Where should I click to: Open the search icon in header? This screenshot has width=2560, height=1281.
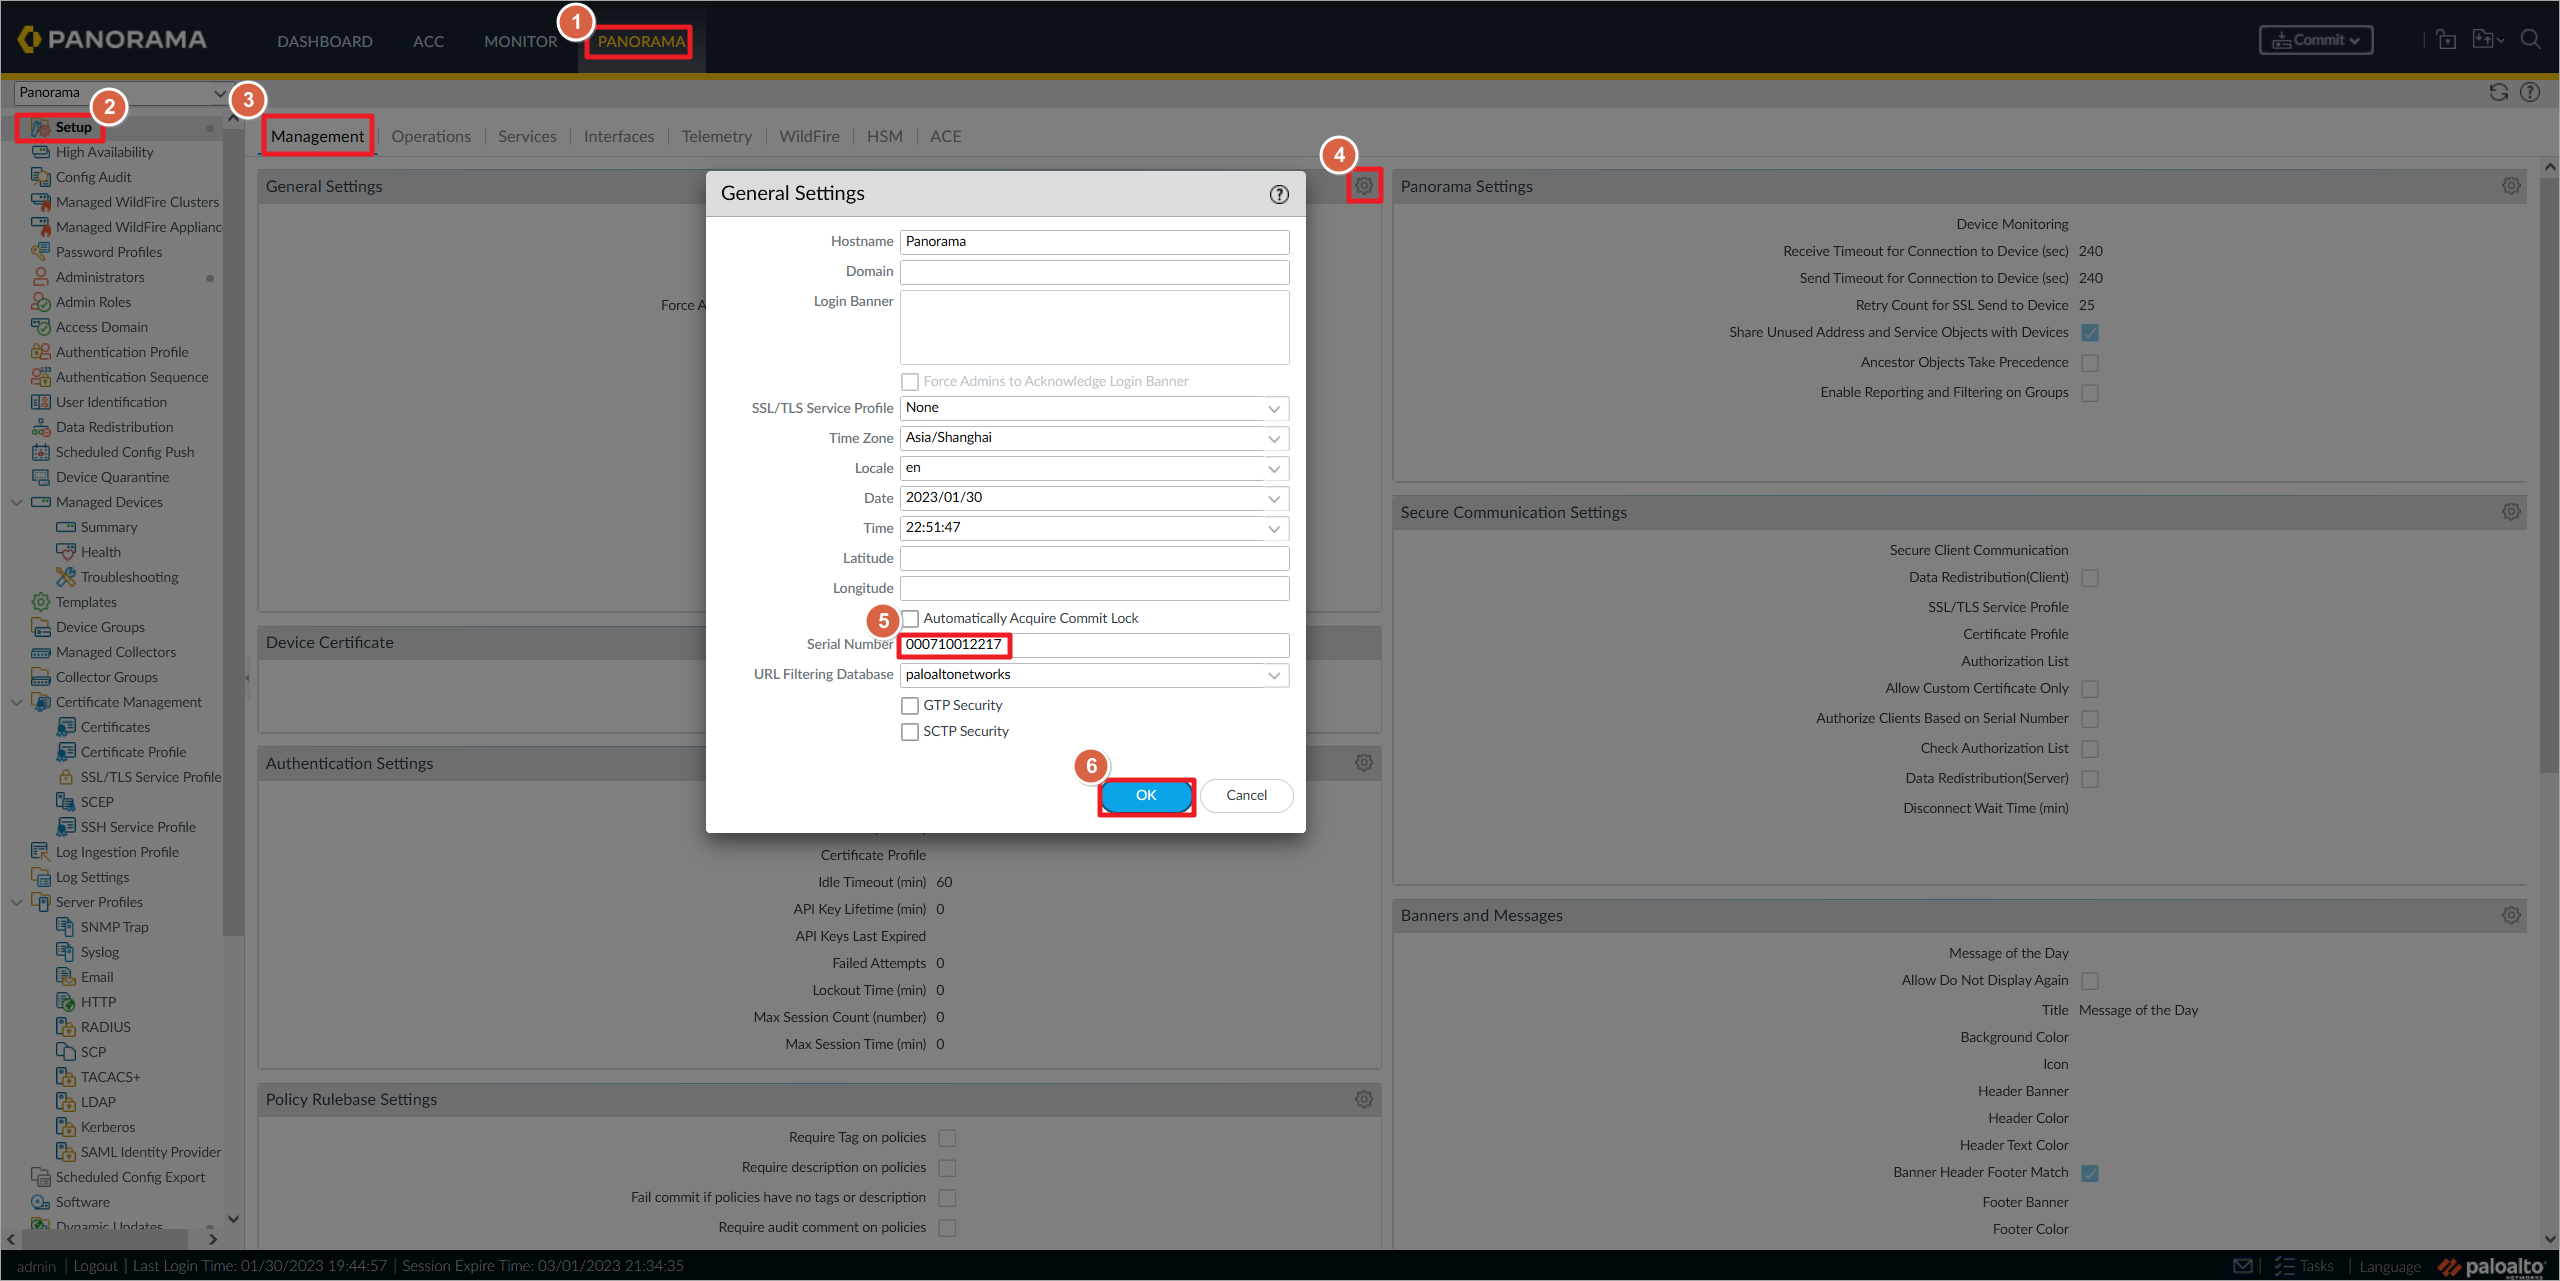[x=2530, y=40]
